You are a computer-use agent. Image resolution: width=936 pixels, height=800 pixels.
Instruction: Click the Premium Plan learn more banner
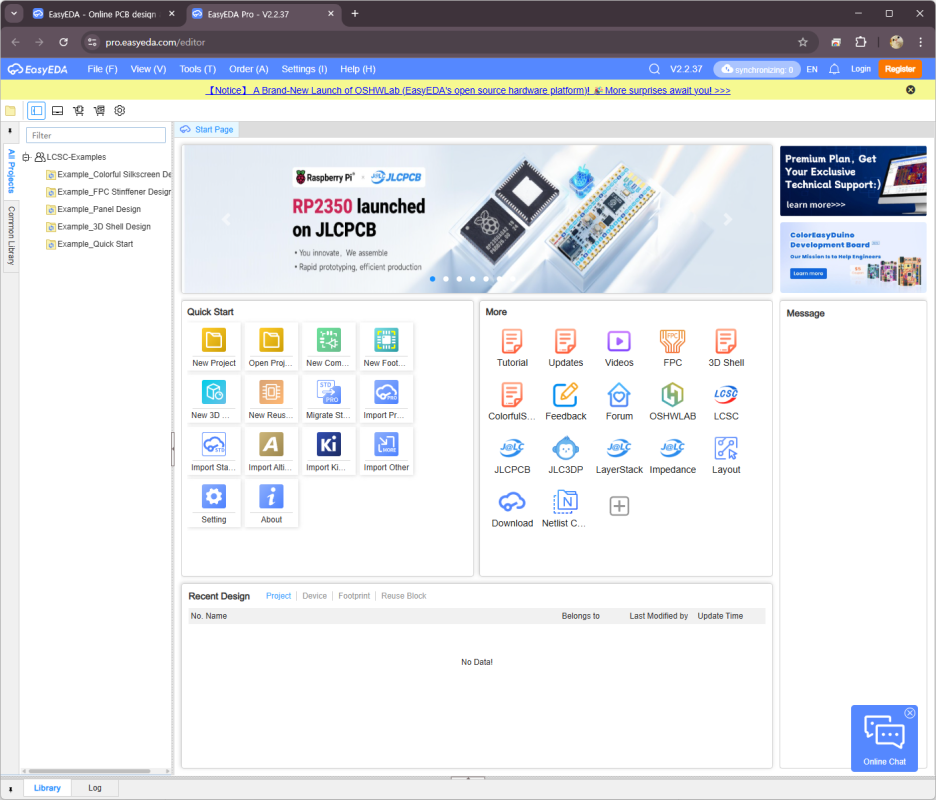click(x=853, y=181)
